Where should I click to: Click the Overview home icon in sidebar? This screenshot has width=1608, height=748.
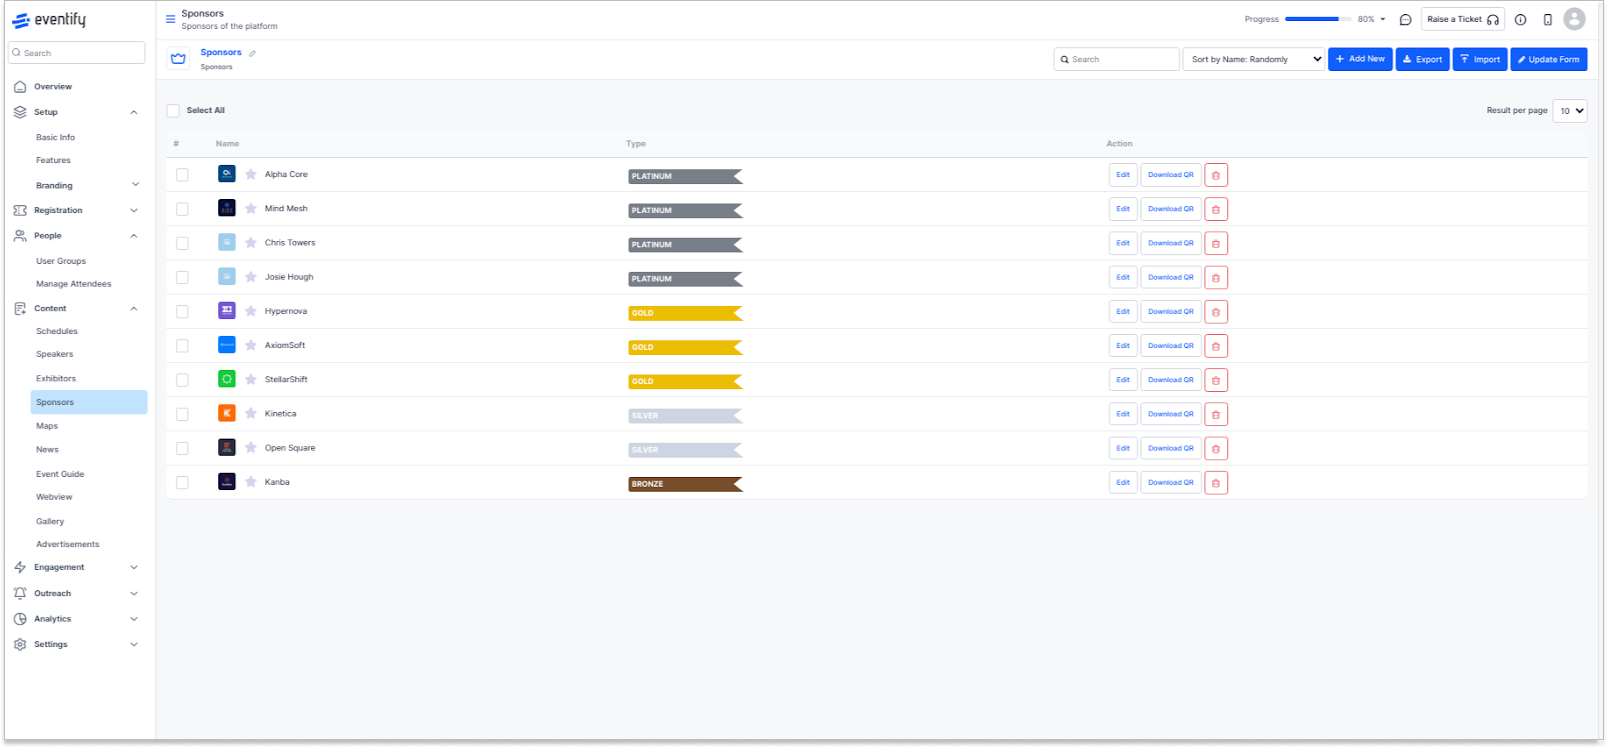point(20,87)
